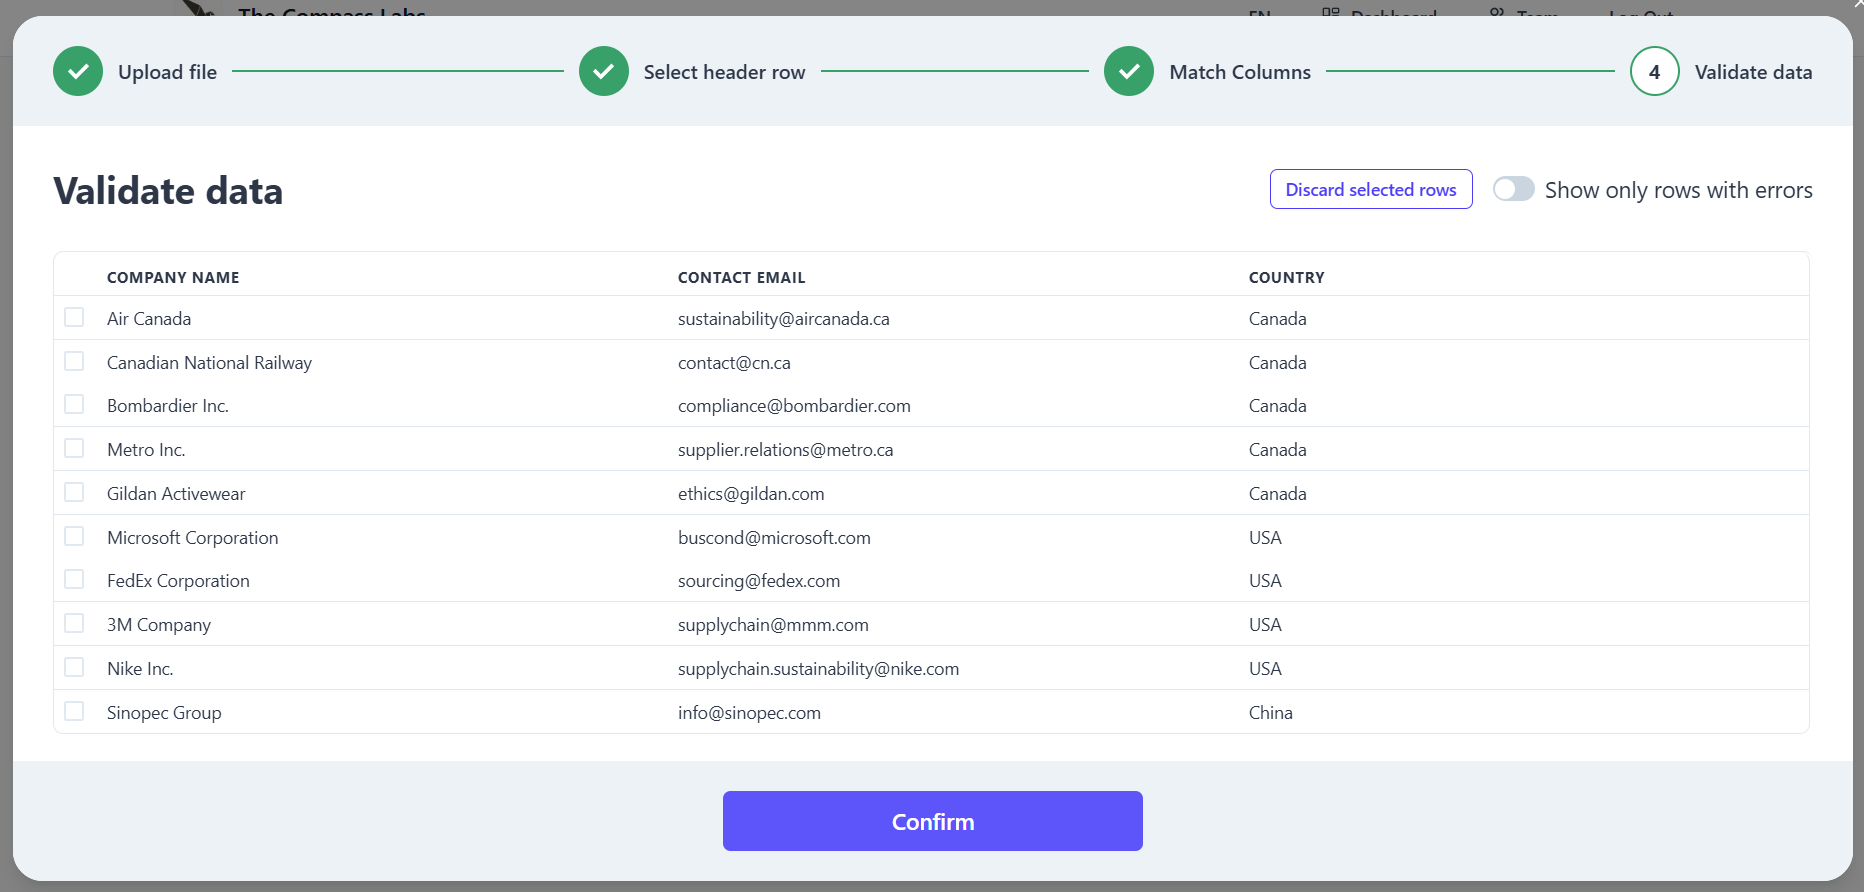Check the Bombardier Inc. row checkbox

74,404
